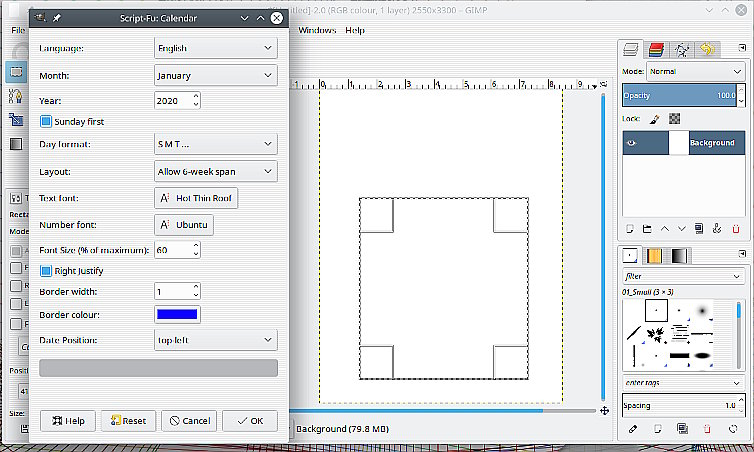Click the new layer icon
The image size is (754, 452).
point(630,229)
